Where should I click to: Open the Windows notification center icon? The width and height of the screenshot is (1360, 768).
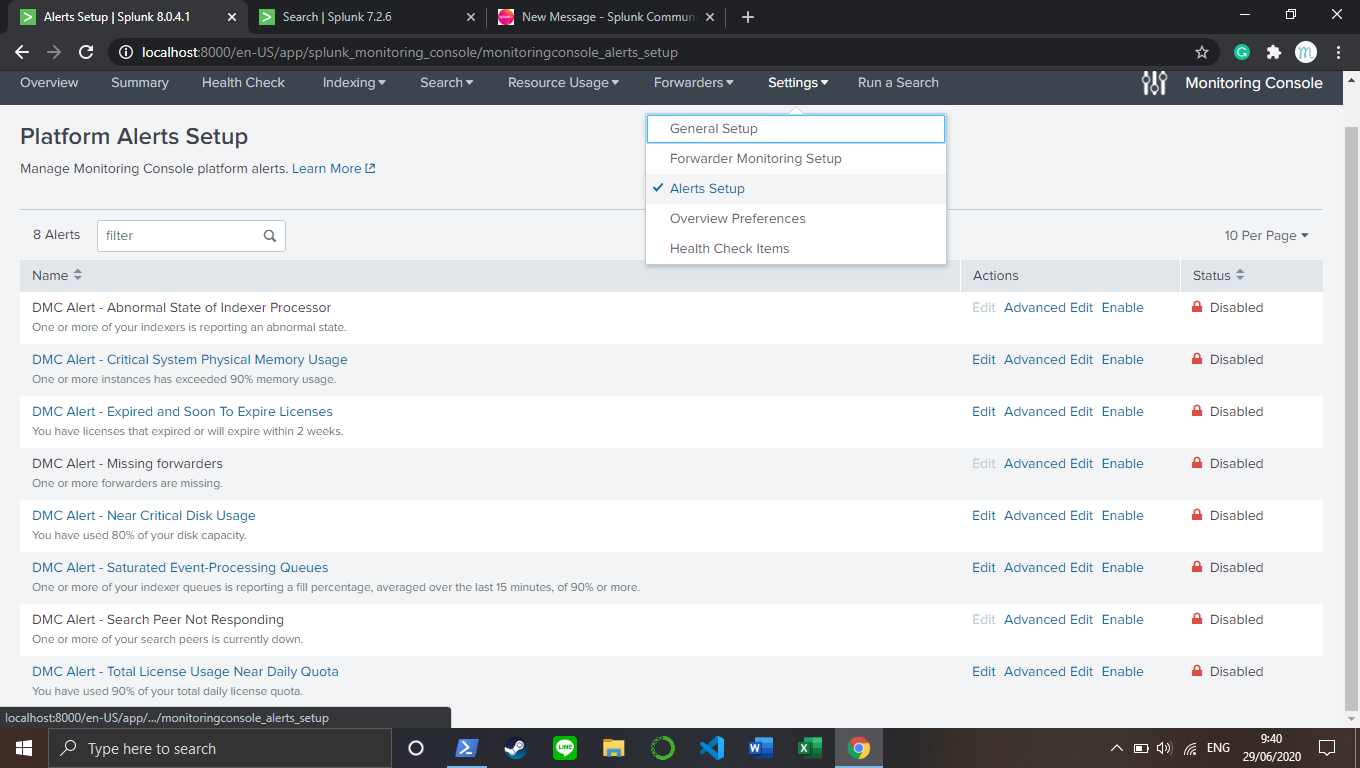point(1327,748)
